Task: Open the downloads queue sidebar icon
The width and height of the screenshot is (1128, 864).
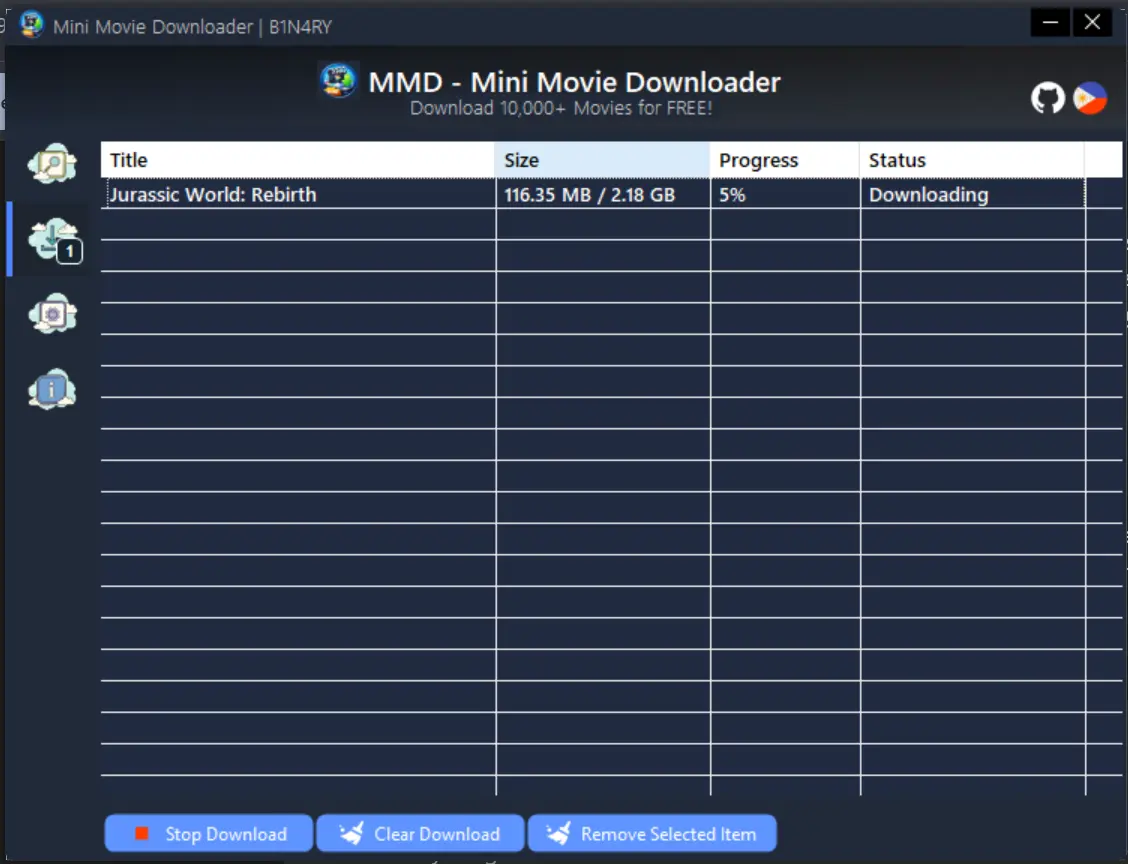Action: click(x=54, y=240)
